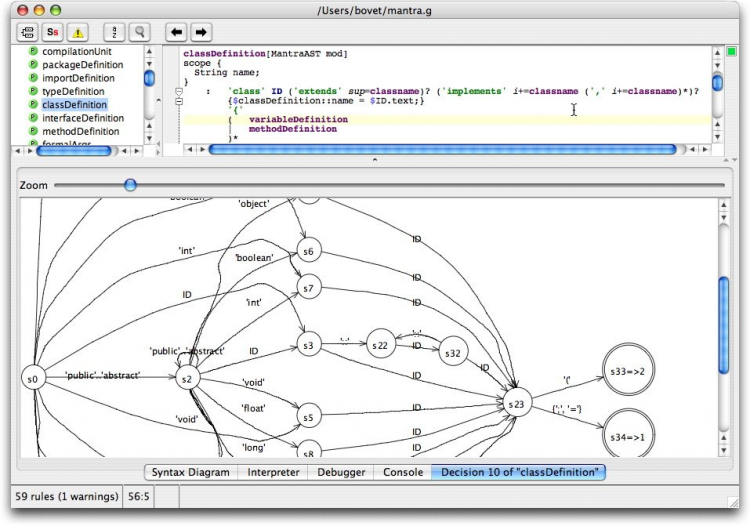
Task: Click the s22 state node
Action: [380, 345]
